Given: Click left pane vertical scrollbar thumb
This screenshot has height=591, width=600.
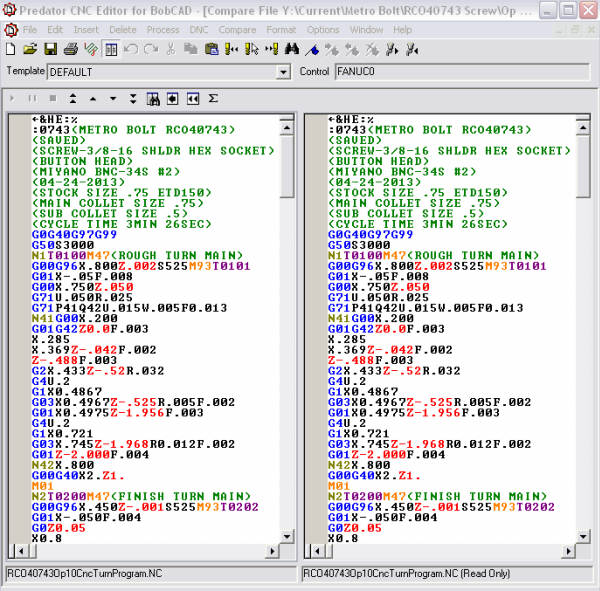Looking at the screenshot, I should [x=287, y=167].
